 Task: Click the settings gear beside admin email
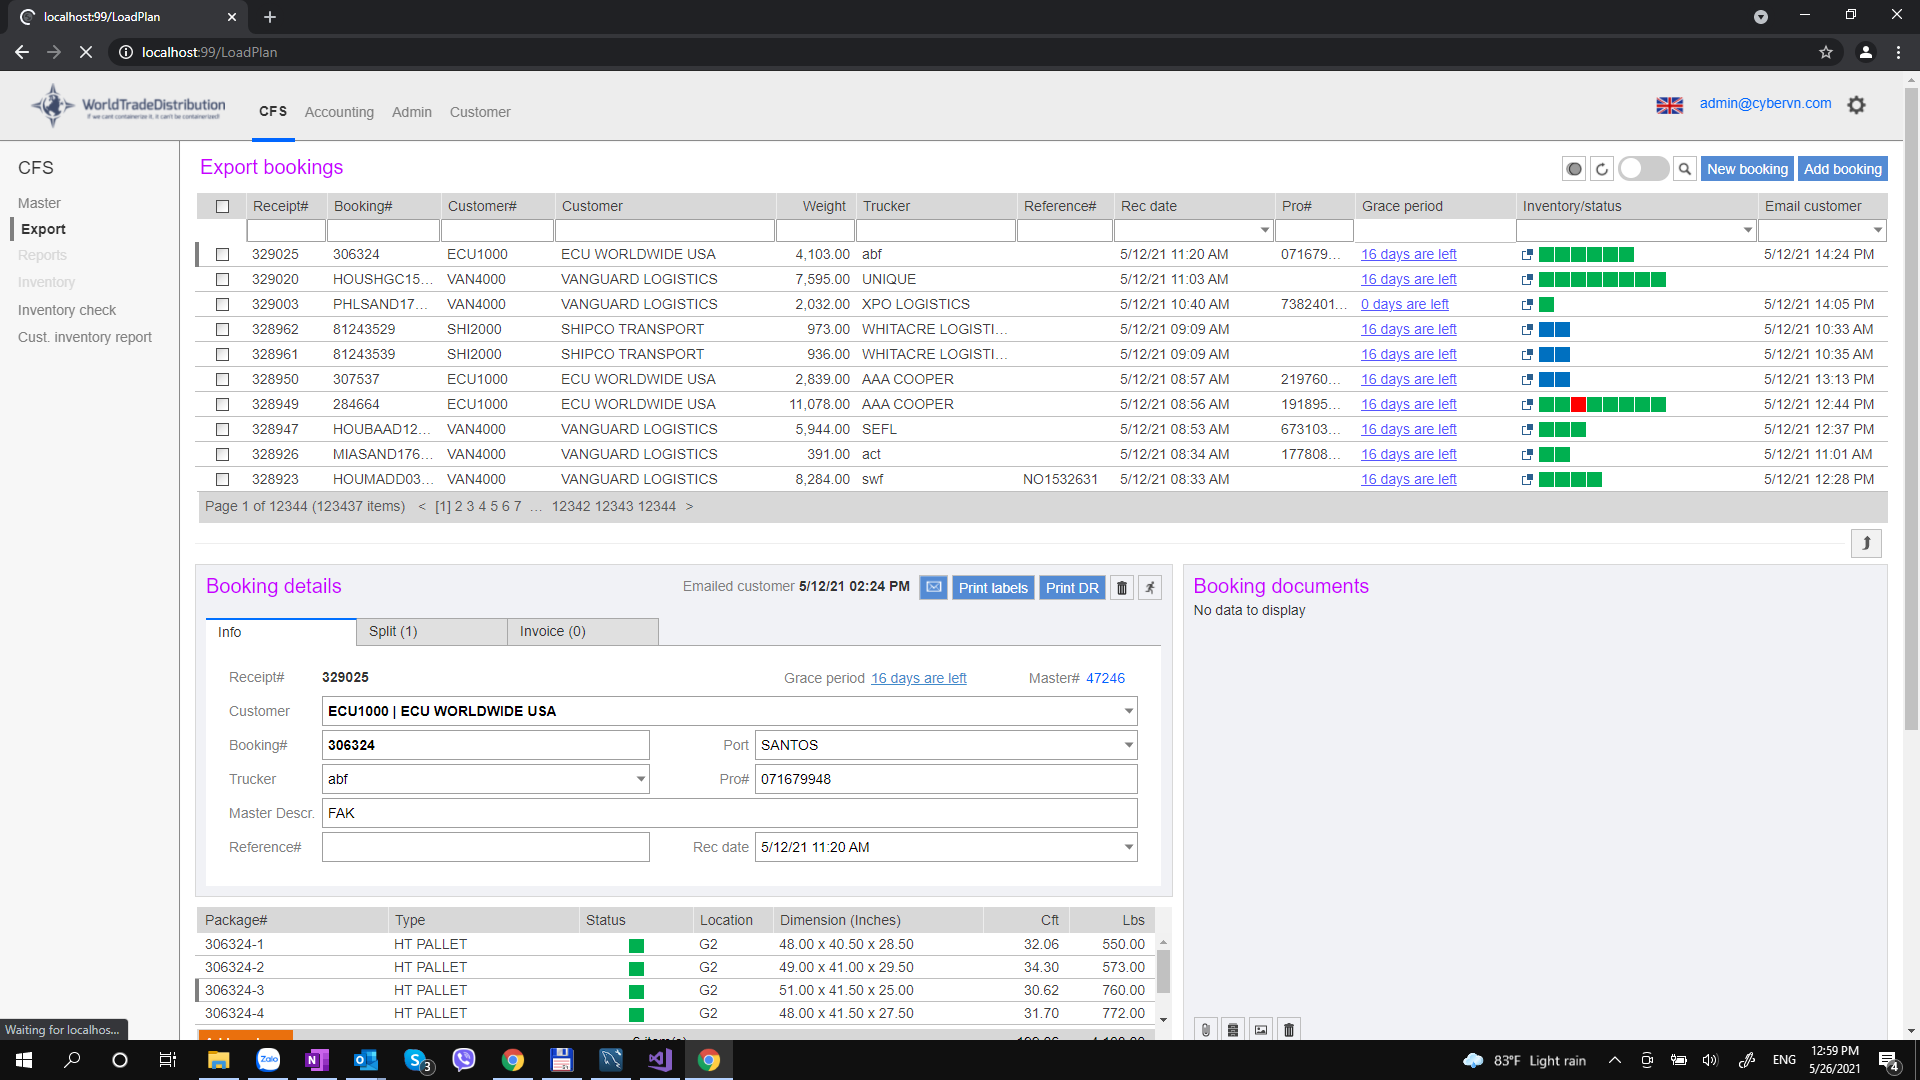[1856, 105]
